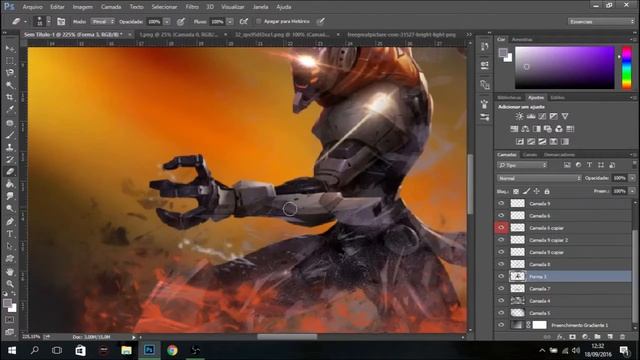The width and height of the screenshot is (640, 360).
Task: Click the hue spectrum slider
Action: tap(627, 67)
